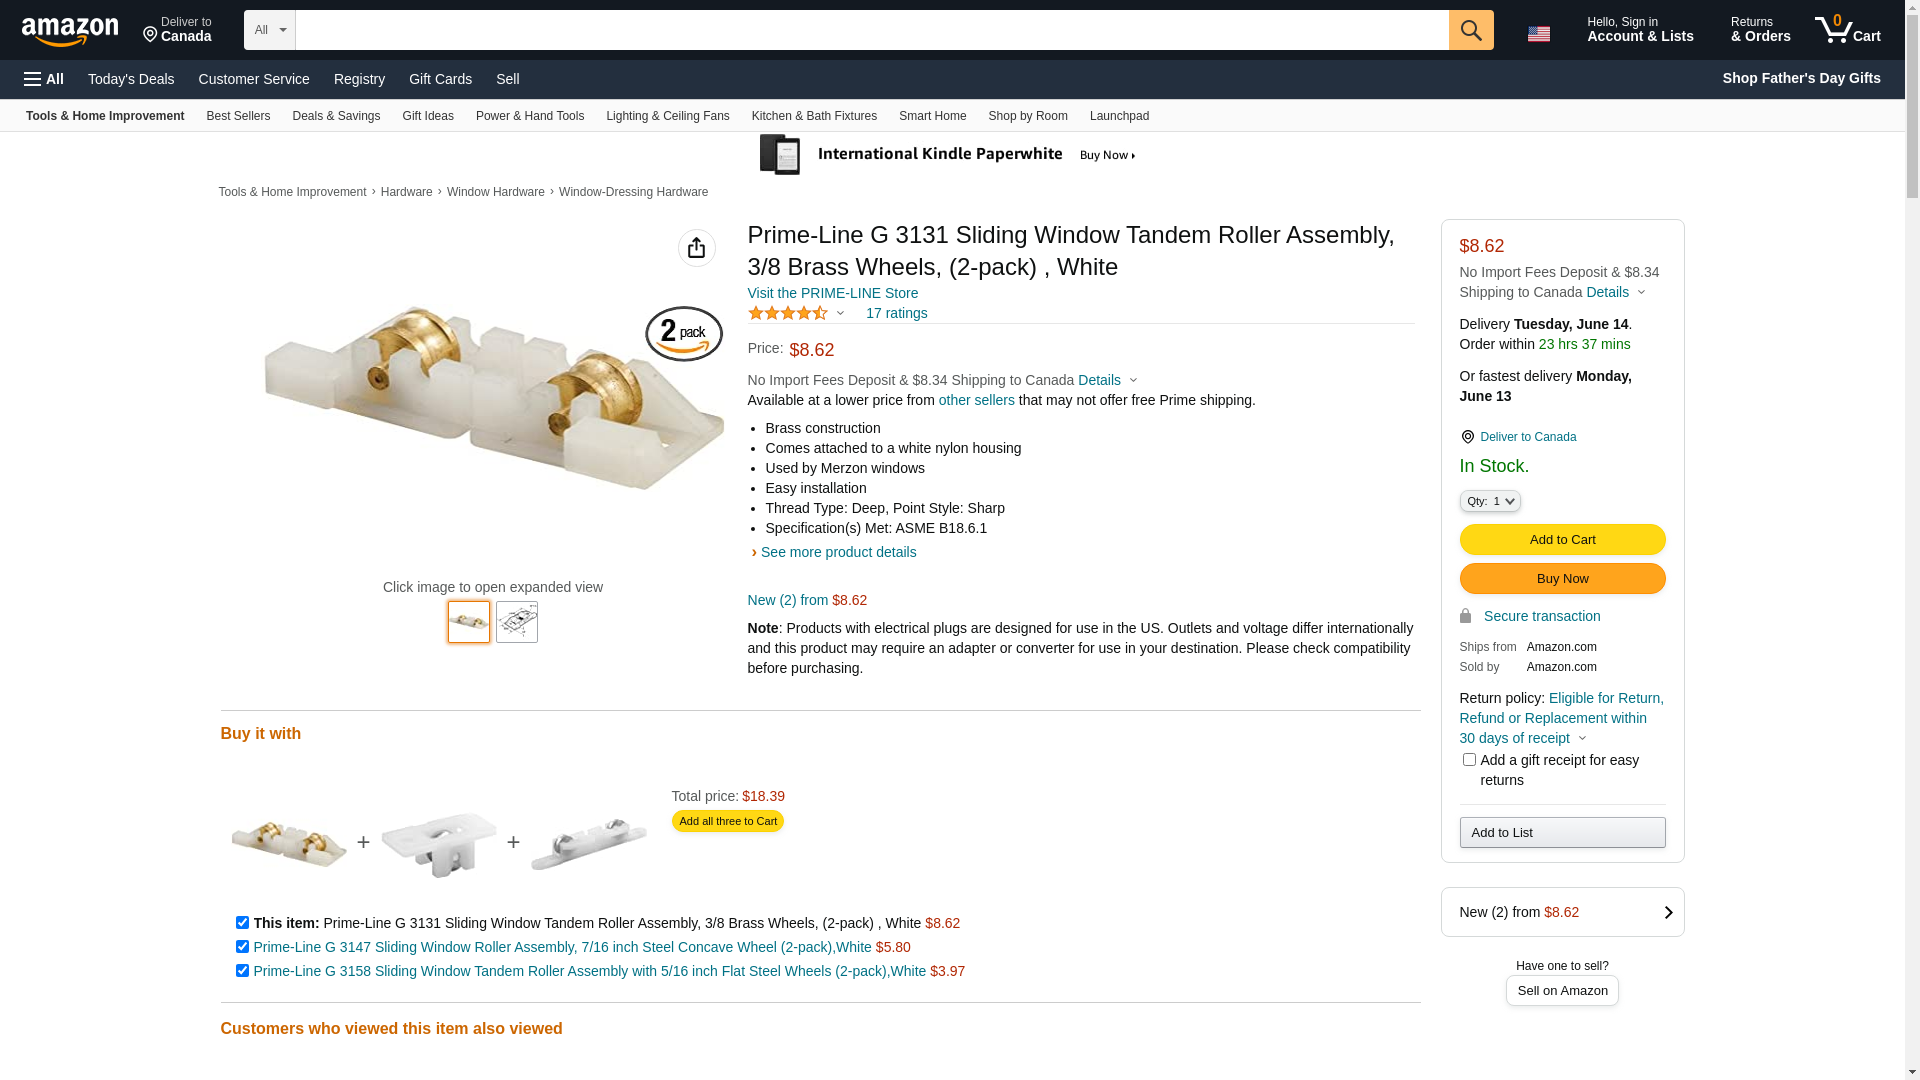Click the star rating icons
The image size is (1920, 1080).
pyautogui.click(x=788, y=313)
